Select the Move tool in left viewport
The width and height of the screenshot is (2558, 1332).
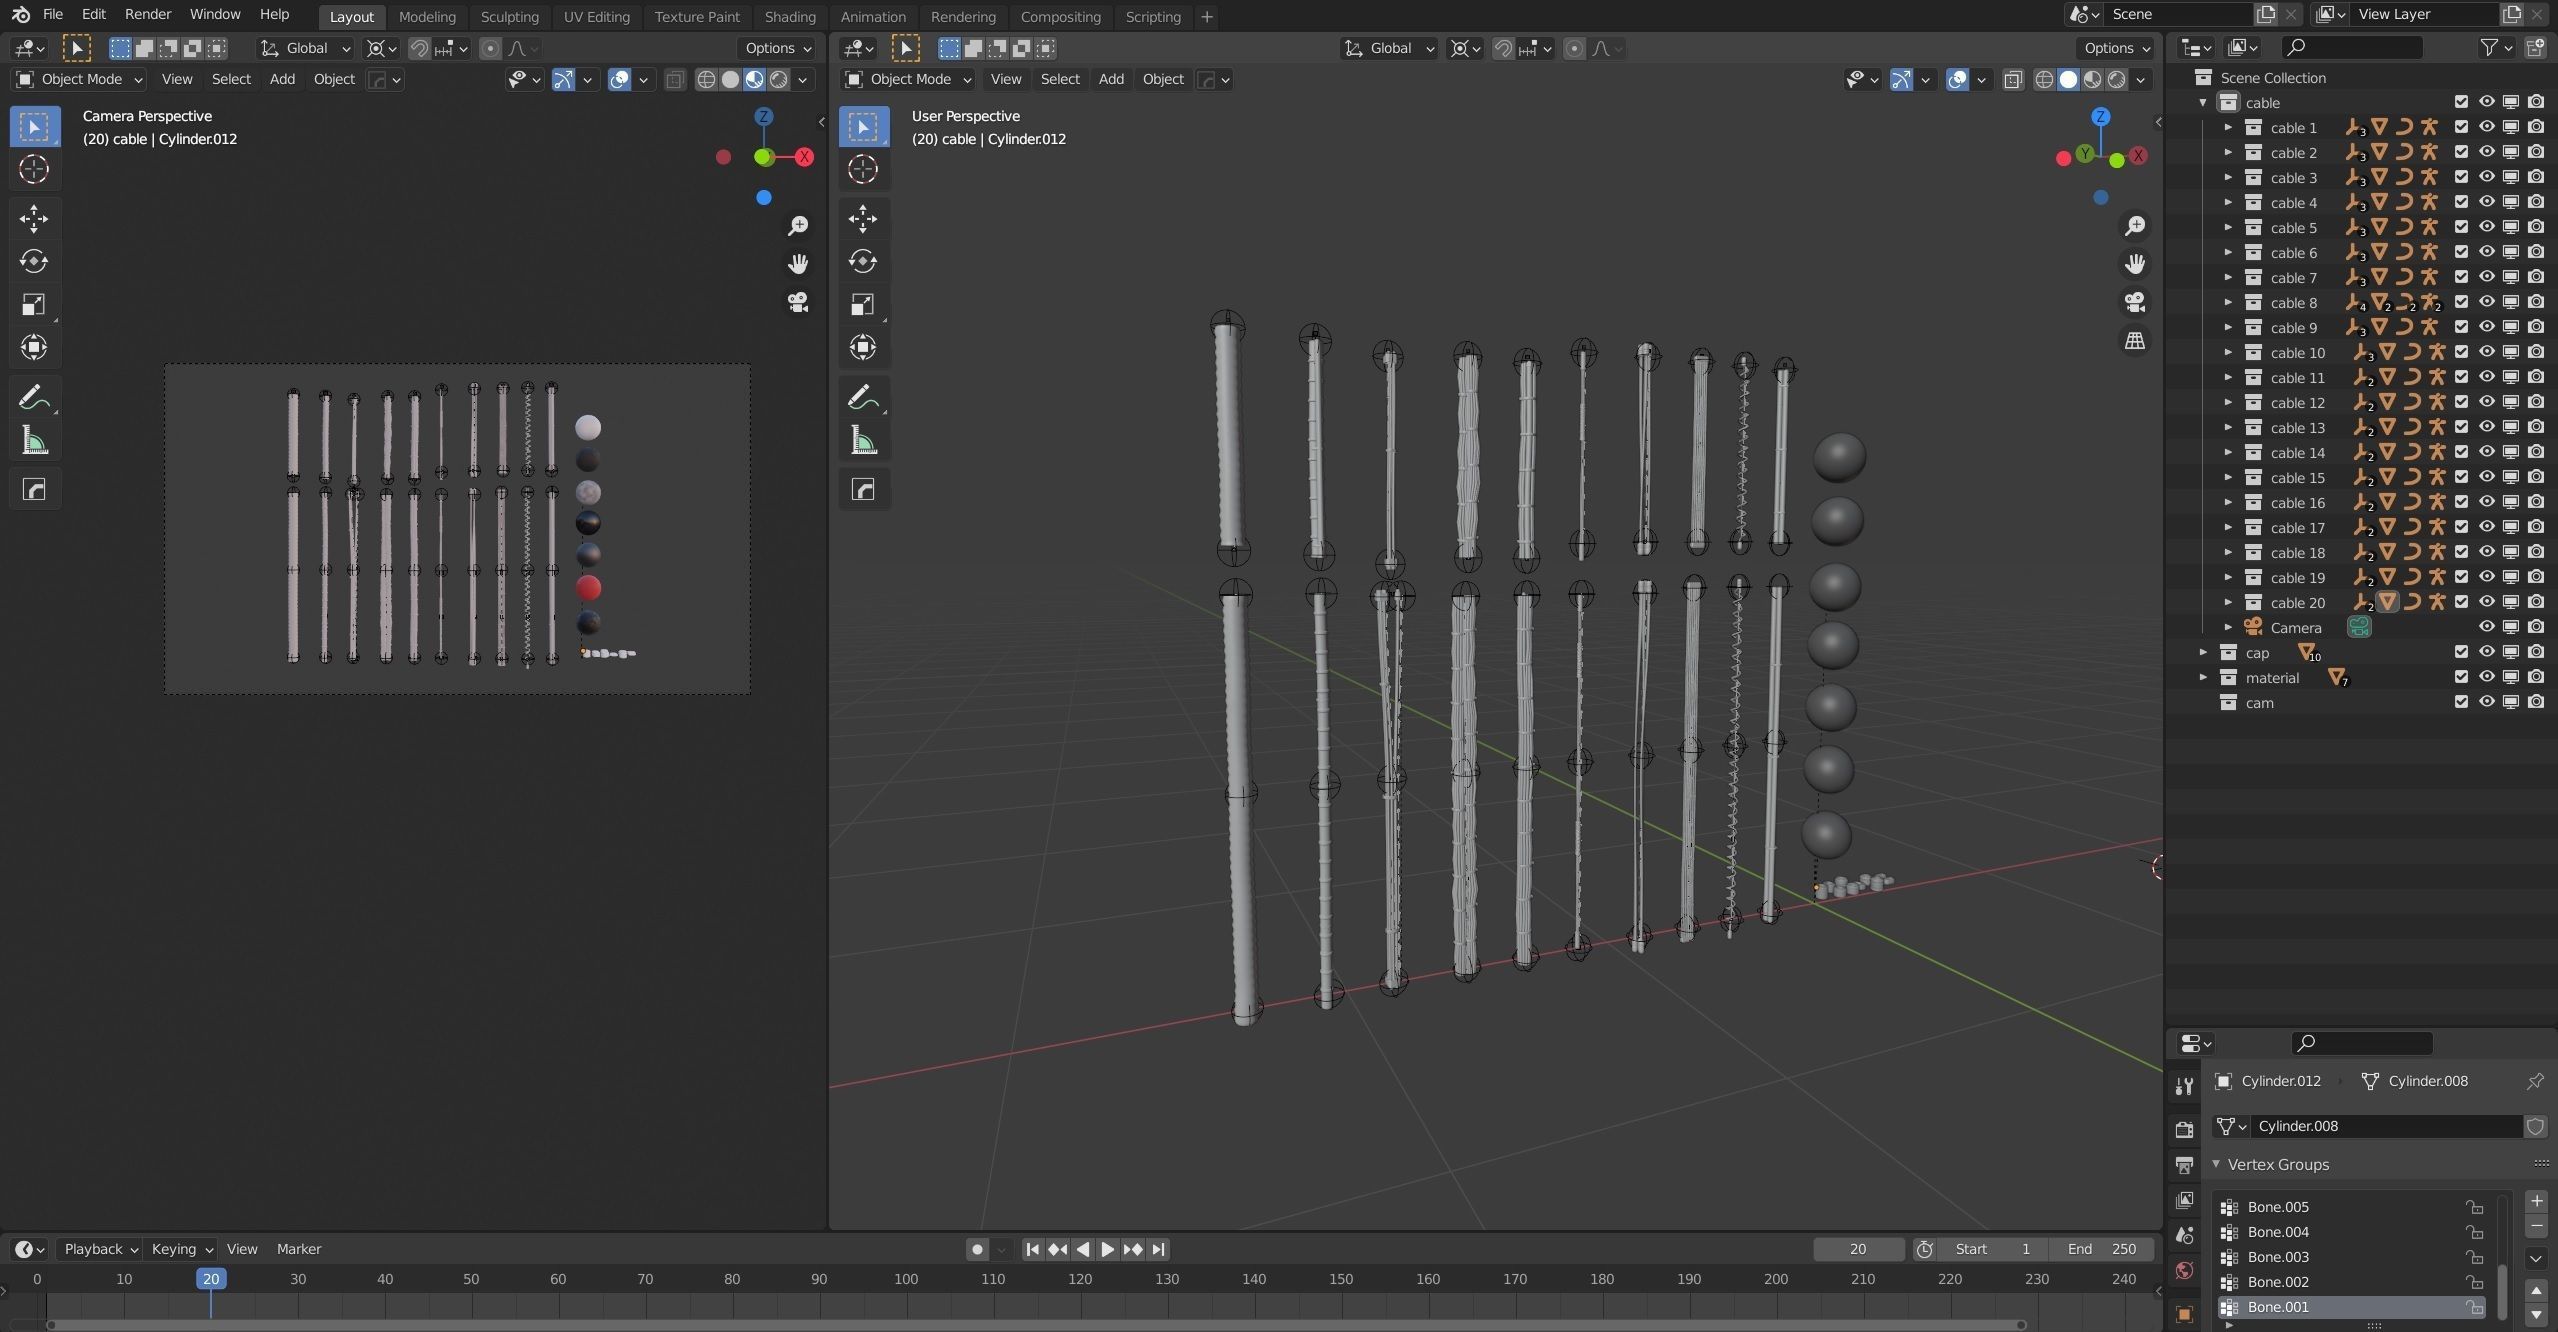click(34, 218)
